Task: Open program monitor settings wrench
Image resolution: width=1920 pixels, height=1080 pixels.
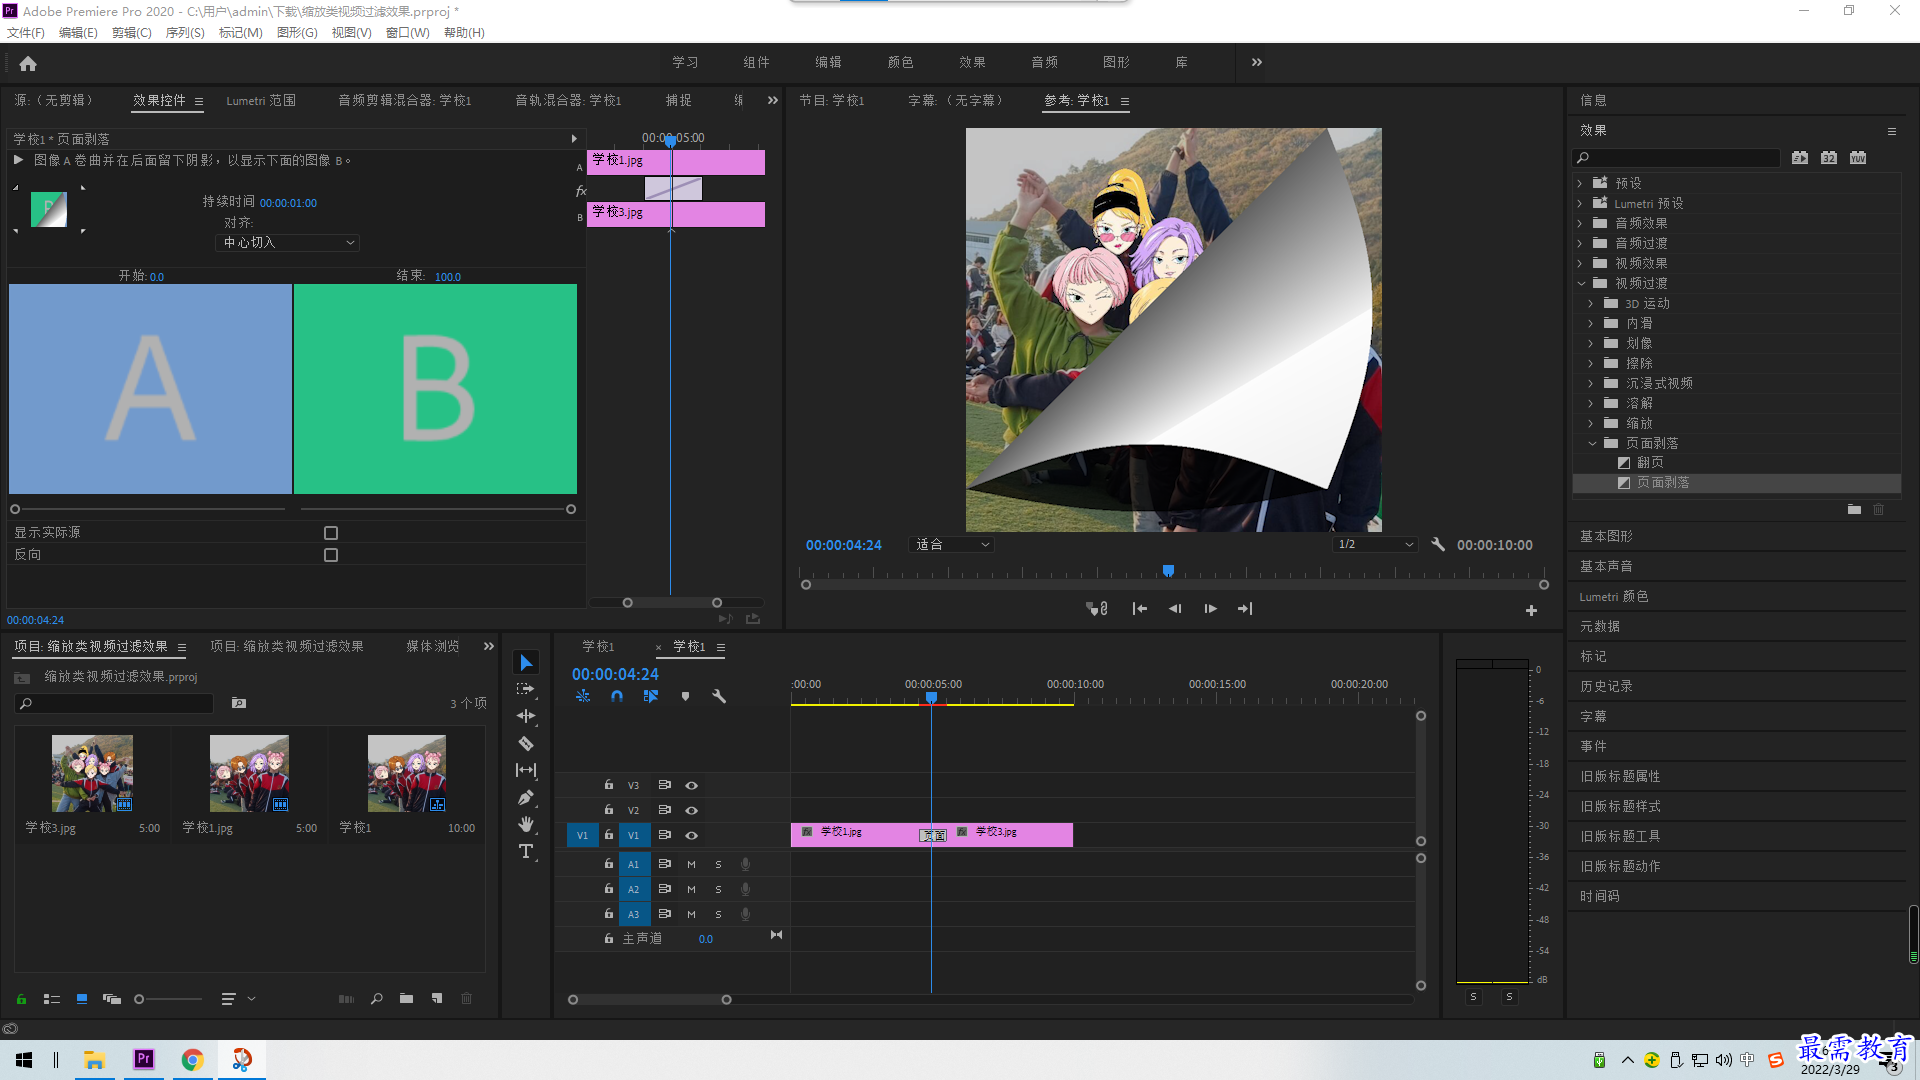Action: [x=1438, y=545]
